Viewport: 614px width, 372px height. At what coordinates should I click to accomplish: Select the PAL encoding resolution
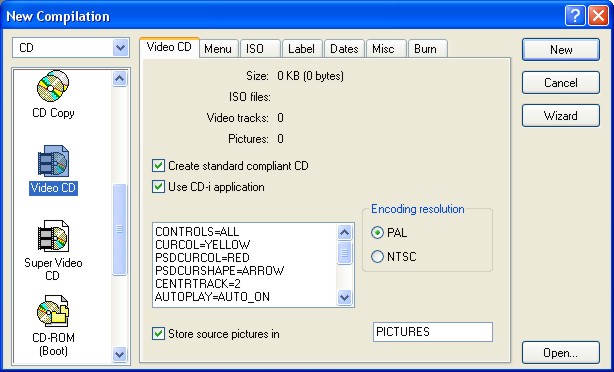click(377, 233)
